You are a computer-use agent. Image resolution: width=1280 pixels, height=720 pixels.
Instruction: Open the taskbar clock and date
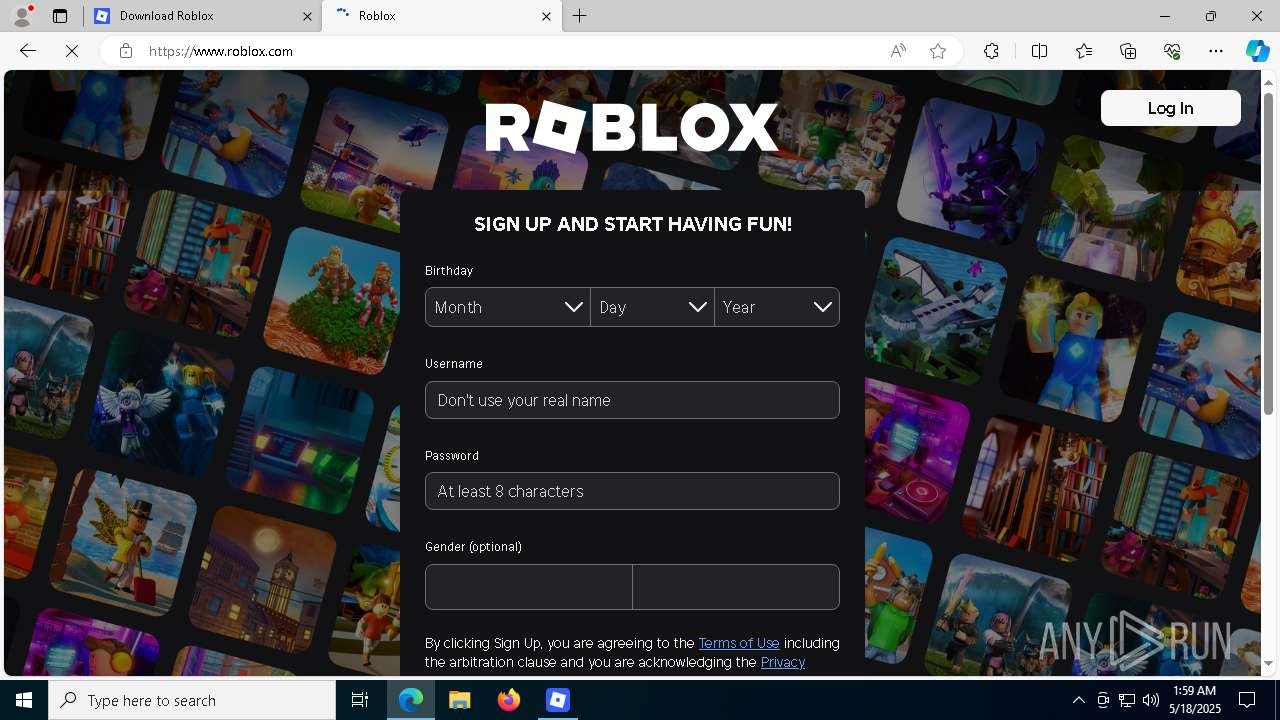coord(1193,700)
